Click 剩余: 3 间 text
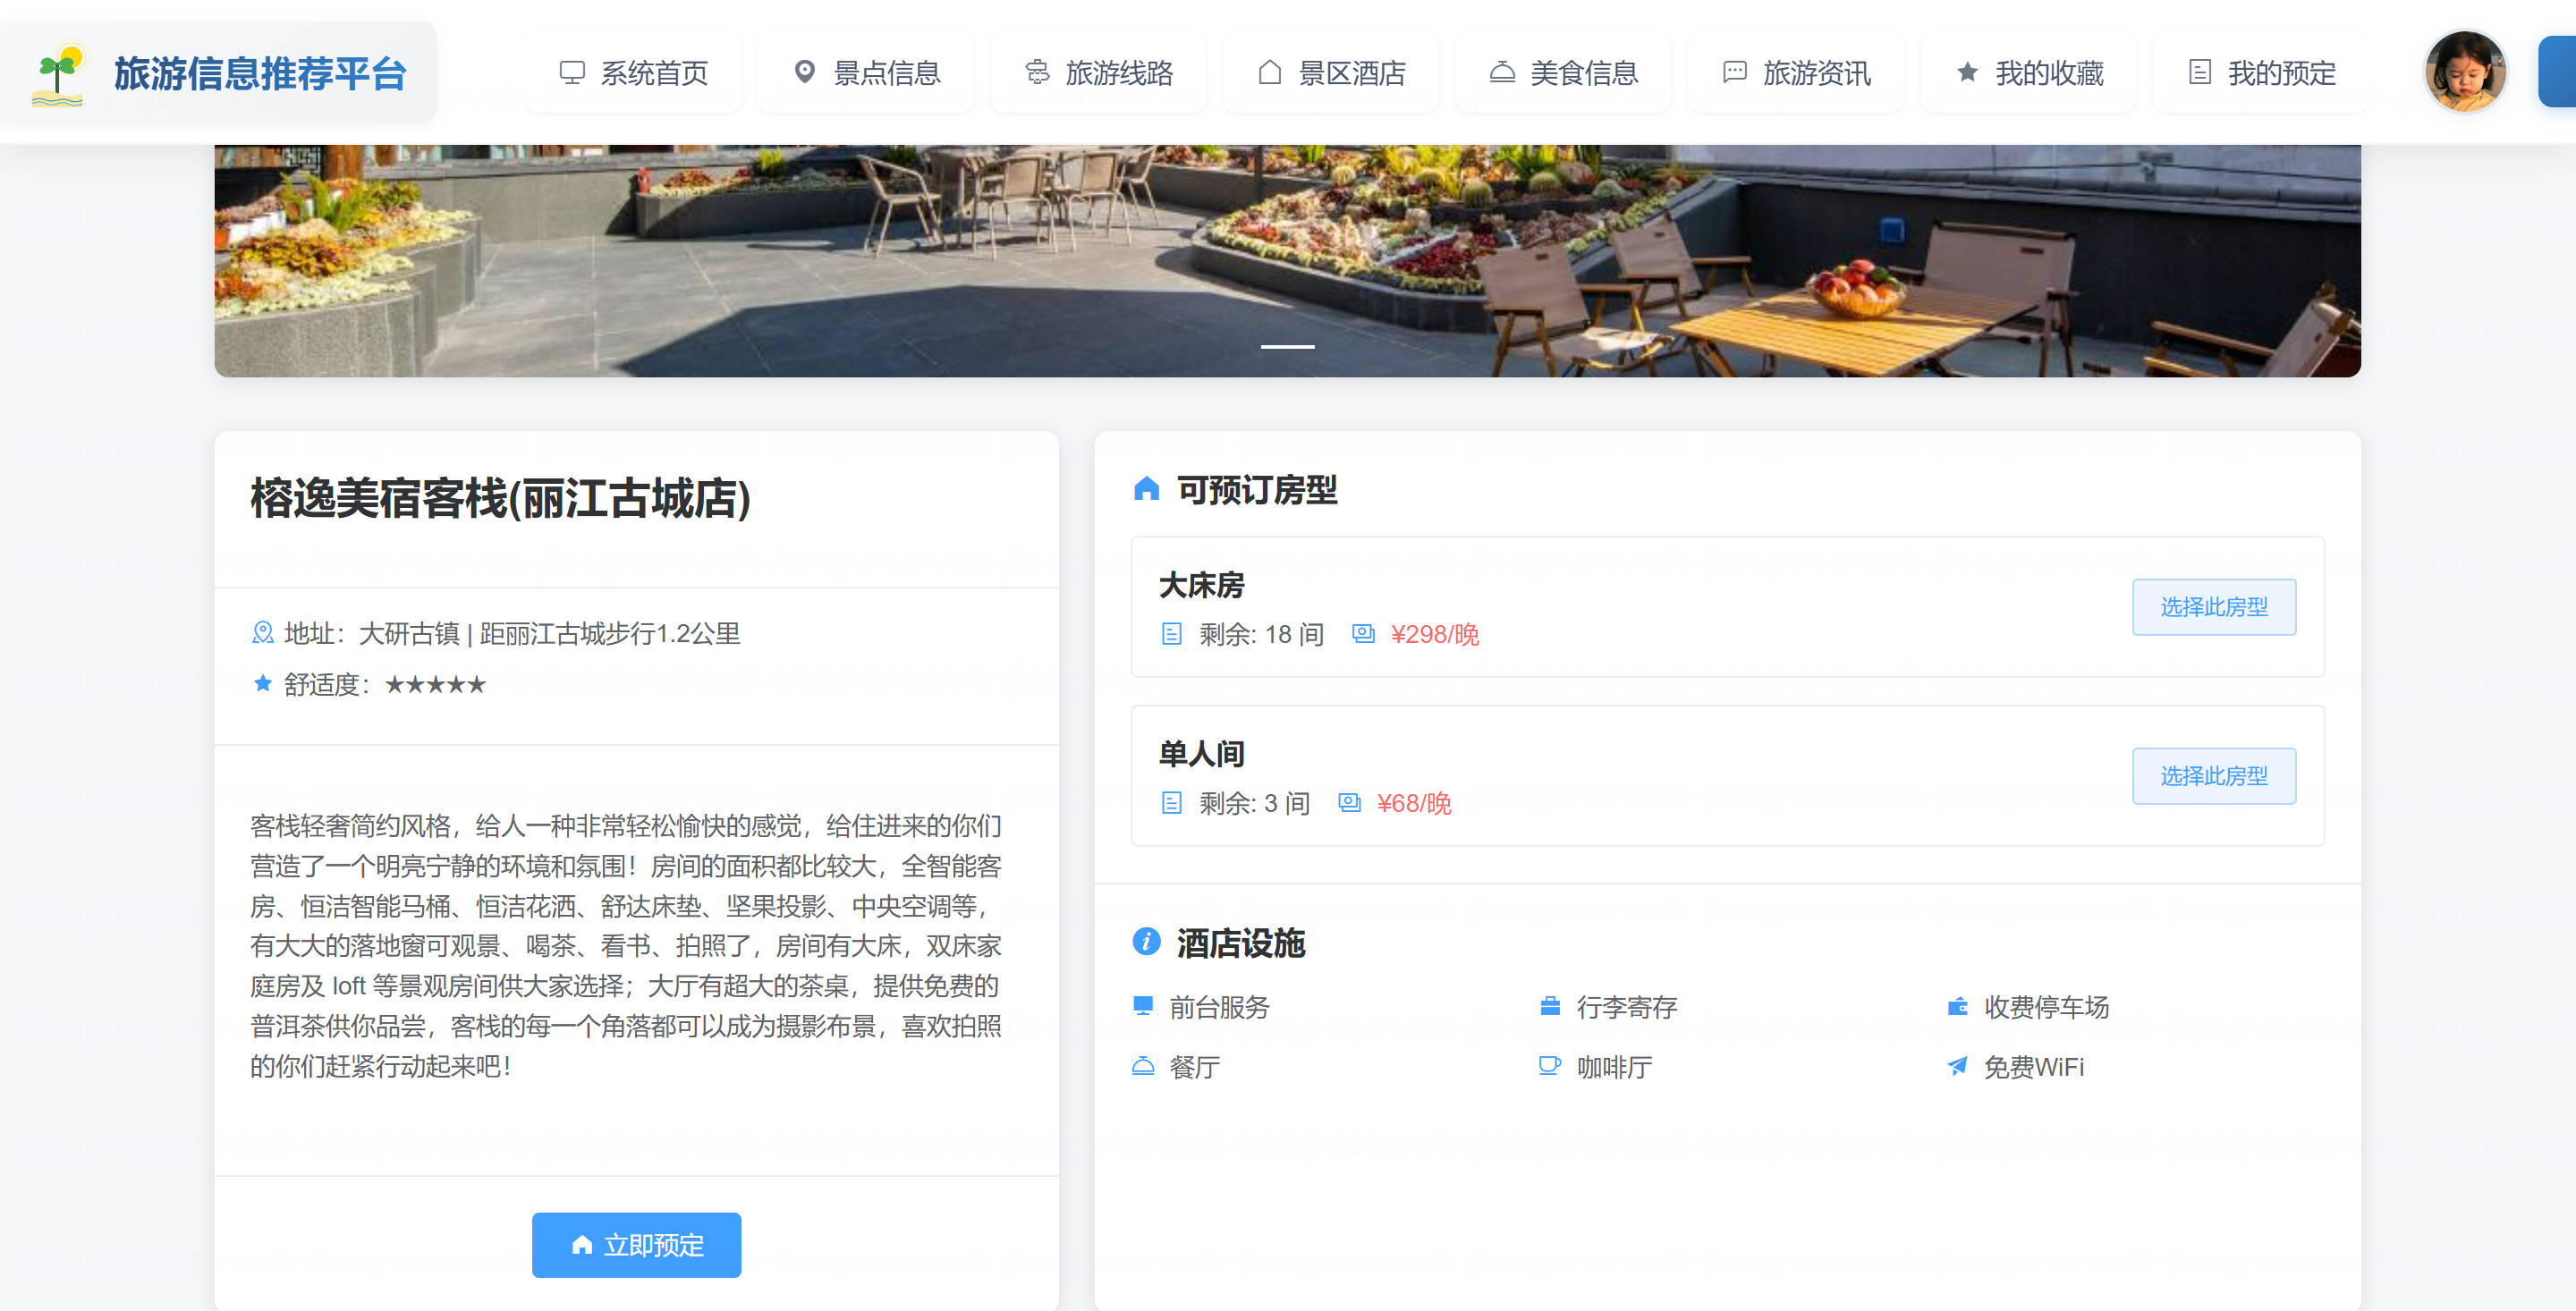Screen dimensions: 2576x1311 click(x=1254, y=804)
